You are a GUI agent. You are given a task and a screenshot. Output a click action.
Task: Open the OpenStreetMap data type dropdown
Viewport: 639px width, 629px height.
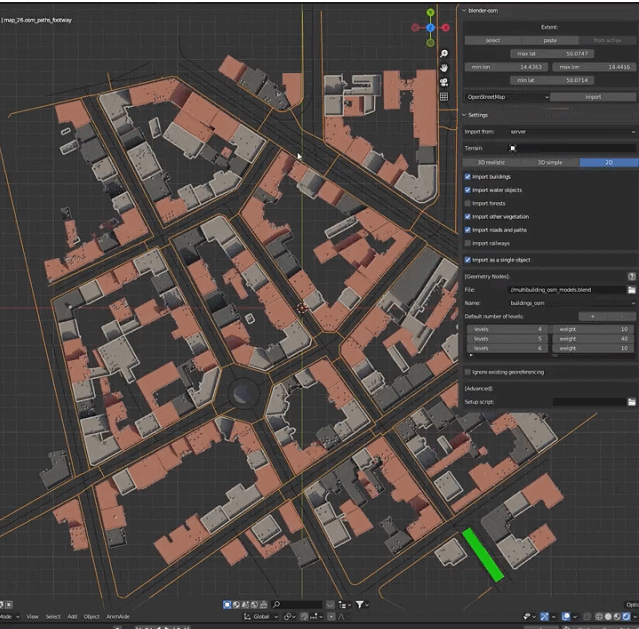tap(508, 97)
